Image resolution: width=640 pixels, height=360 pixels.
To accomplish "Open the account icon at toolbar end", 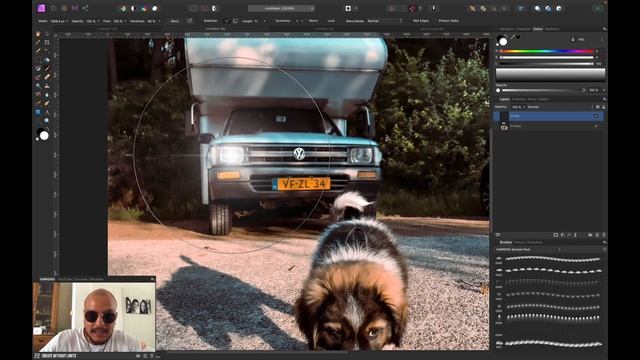I will pyautogui.click(x=597, y=8).
